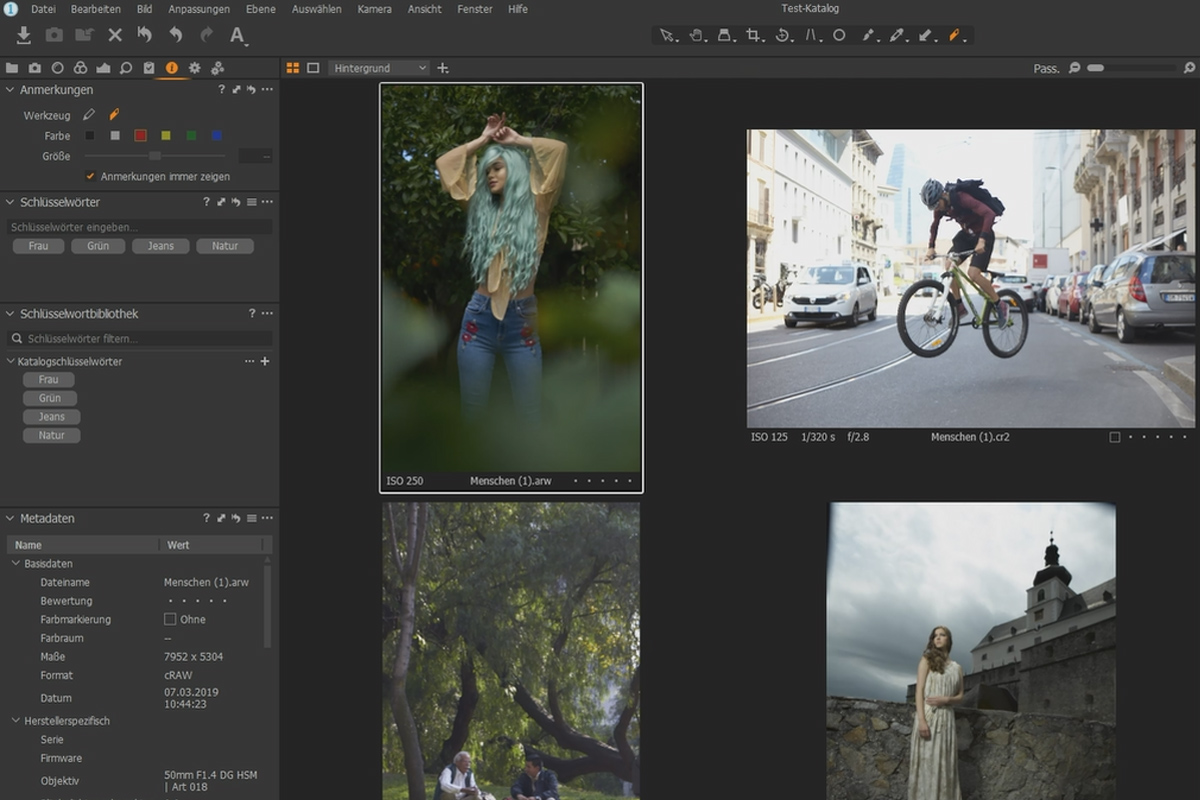Collapse the Katalogschlüsselwörter list
The width and height of the screenshot is (1200, 800).
pos(10,362)
